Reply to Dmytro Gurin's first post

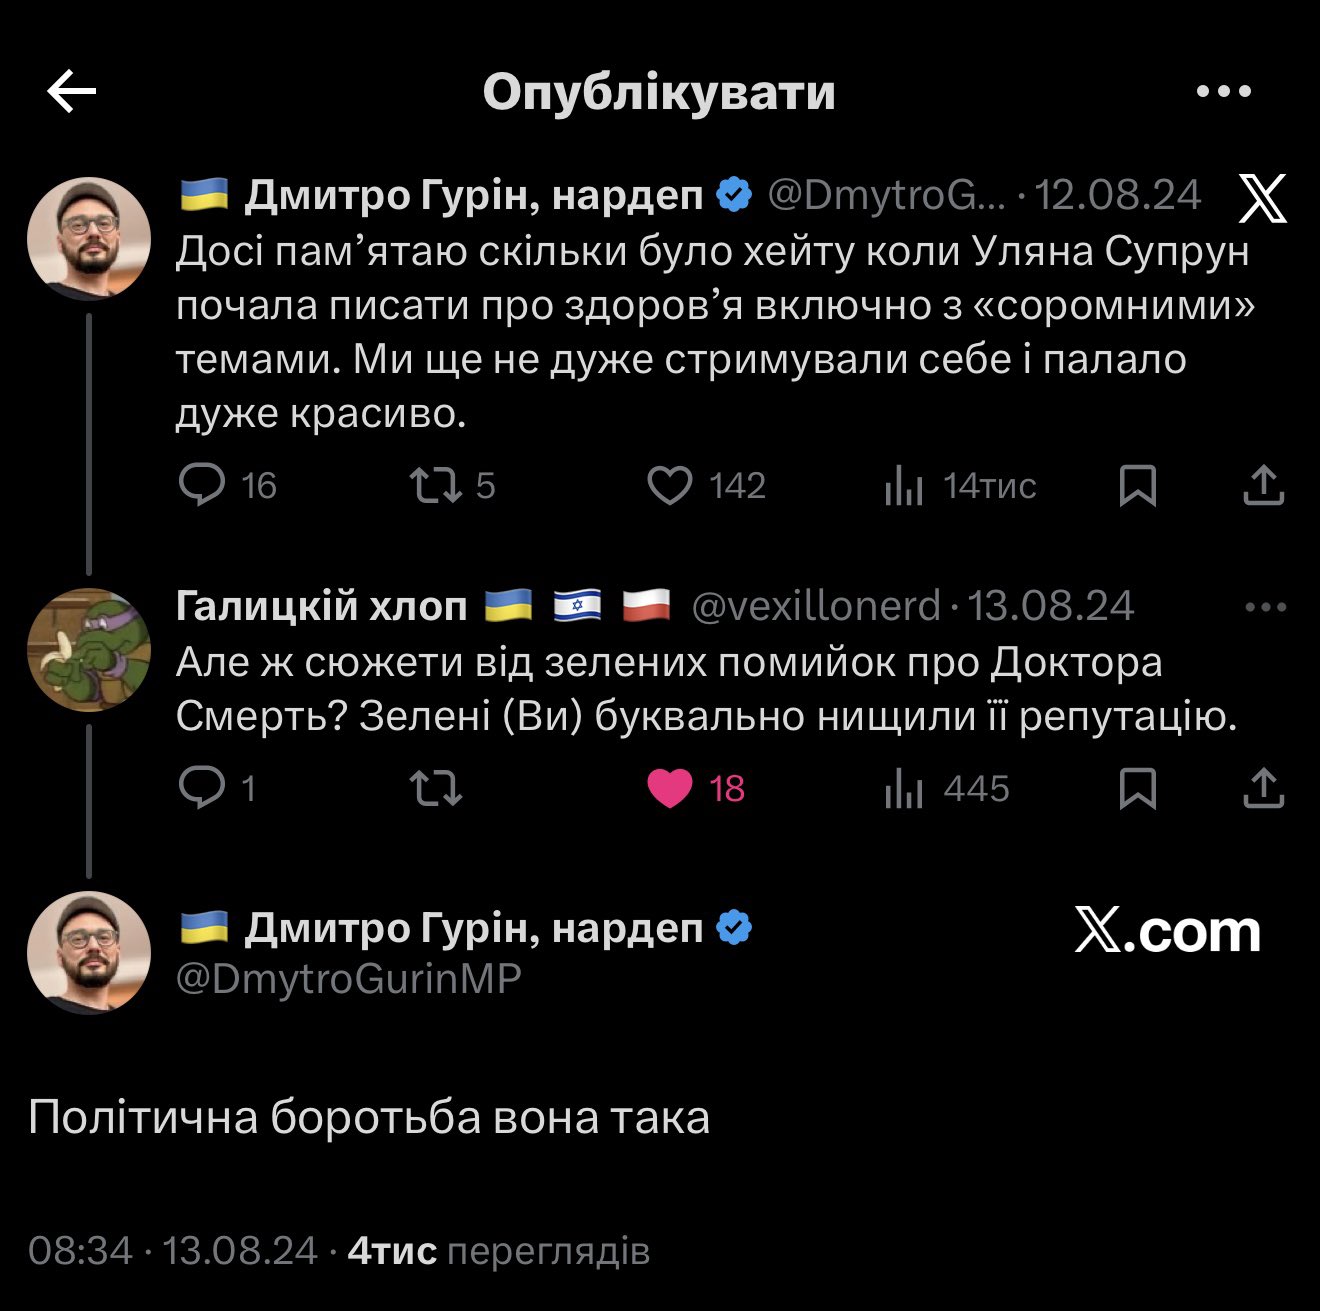point(203,485)
